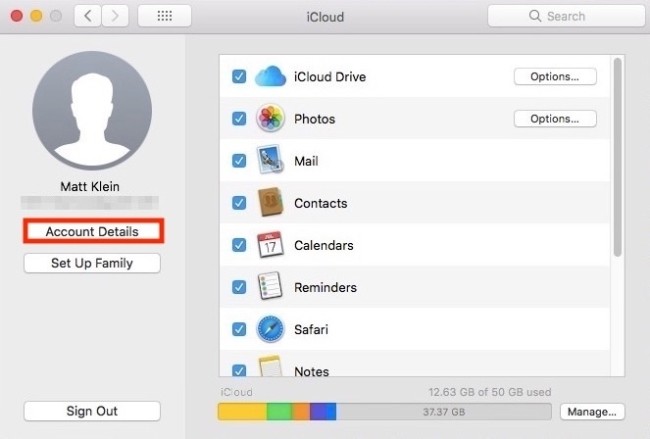Open Manage storage button

coord(592,412)
